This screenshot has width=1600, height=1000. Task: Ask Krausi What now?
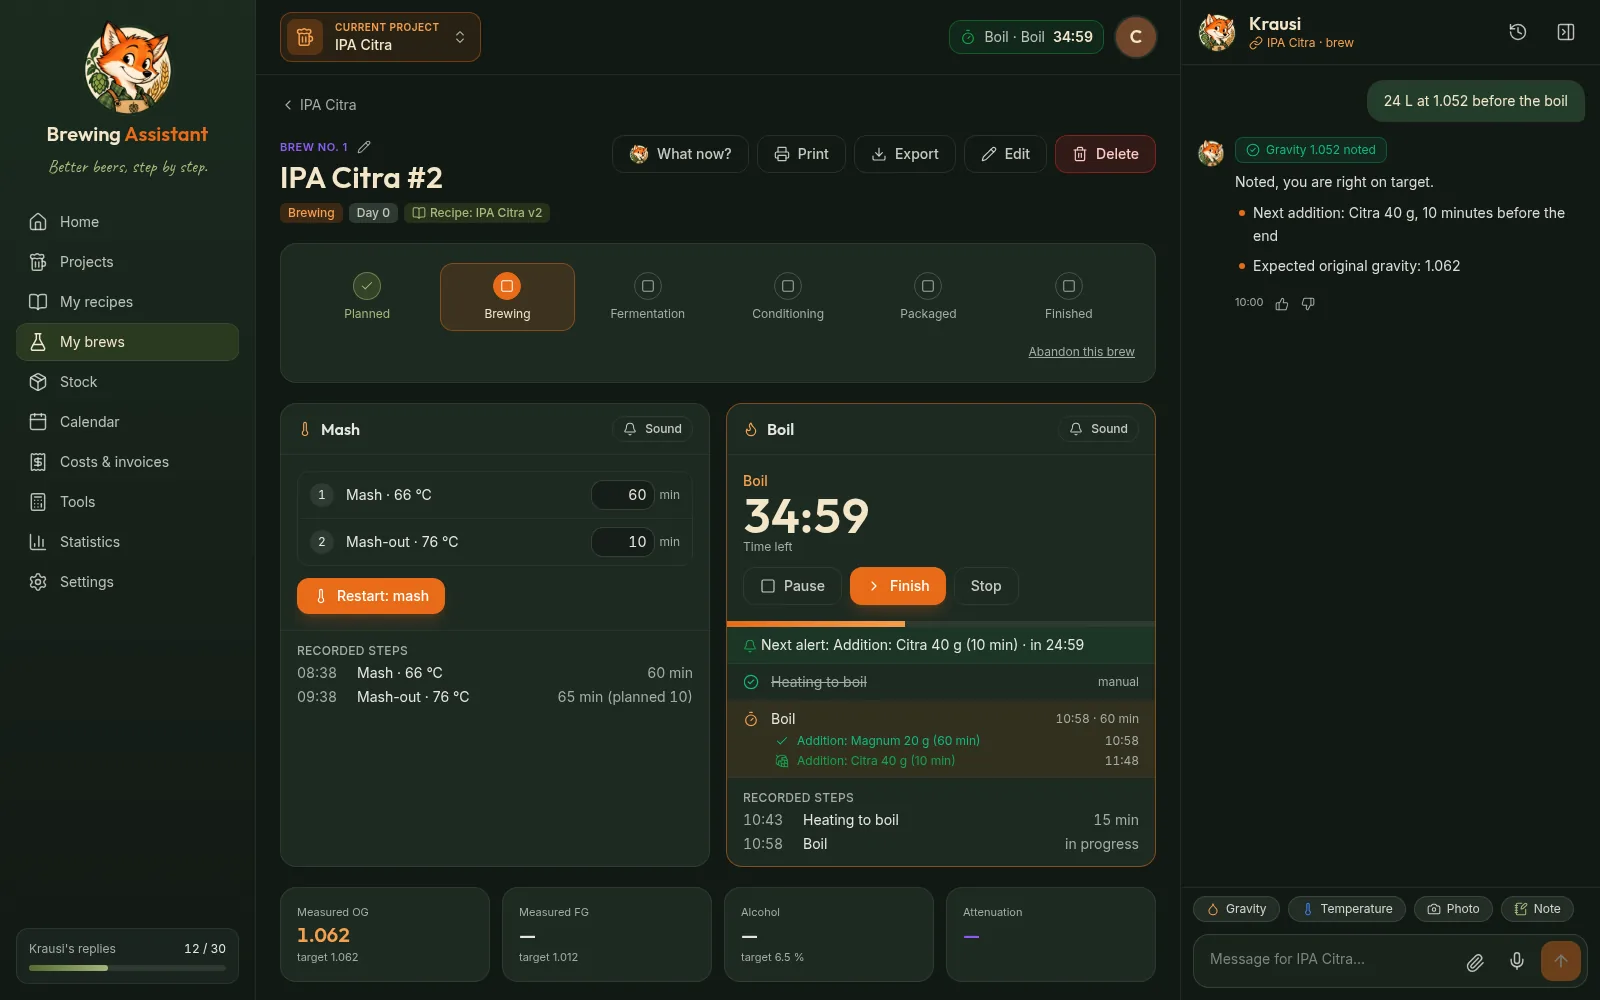(x=680, y=154)
